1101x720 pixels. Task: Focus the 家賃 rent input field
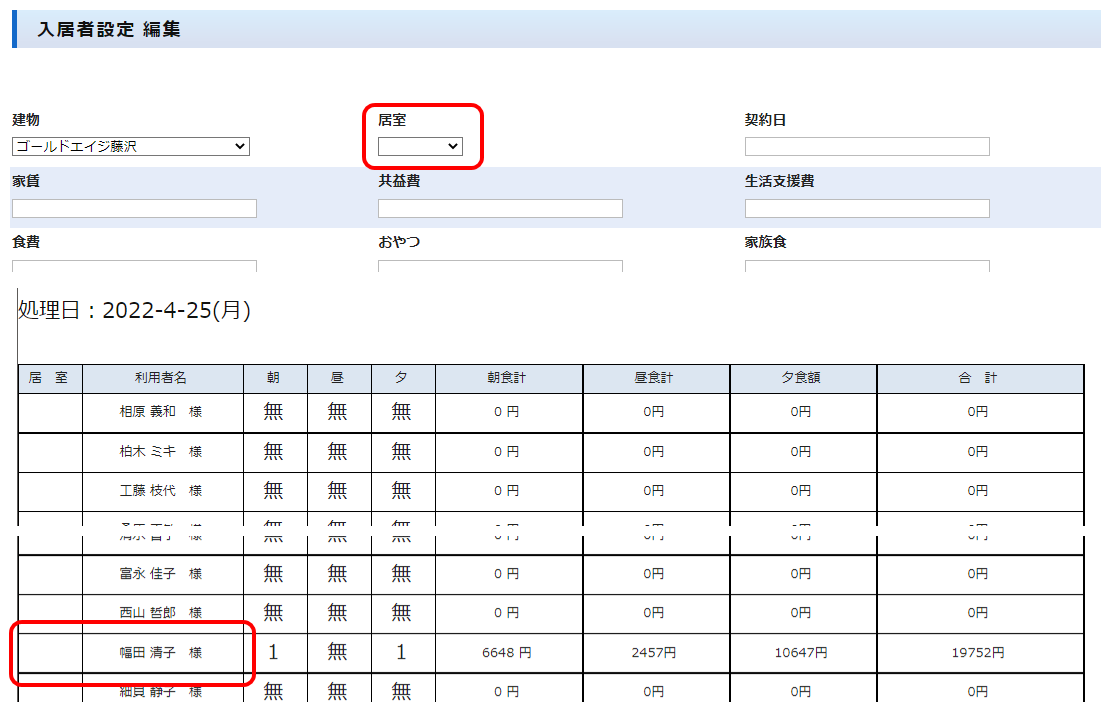point(134,208)
